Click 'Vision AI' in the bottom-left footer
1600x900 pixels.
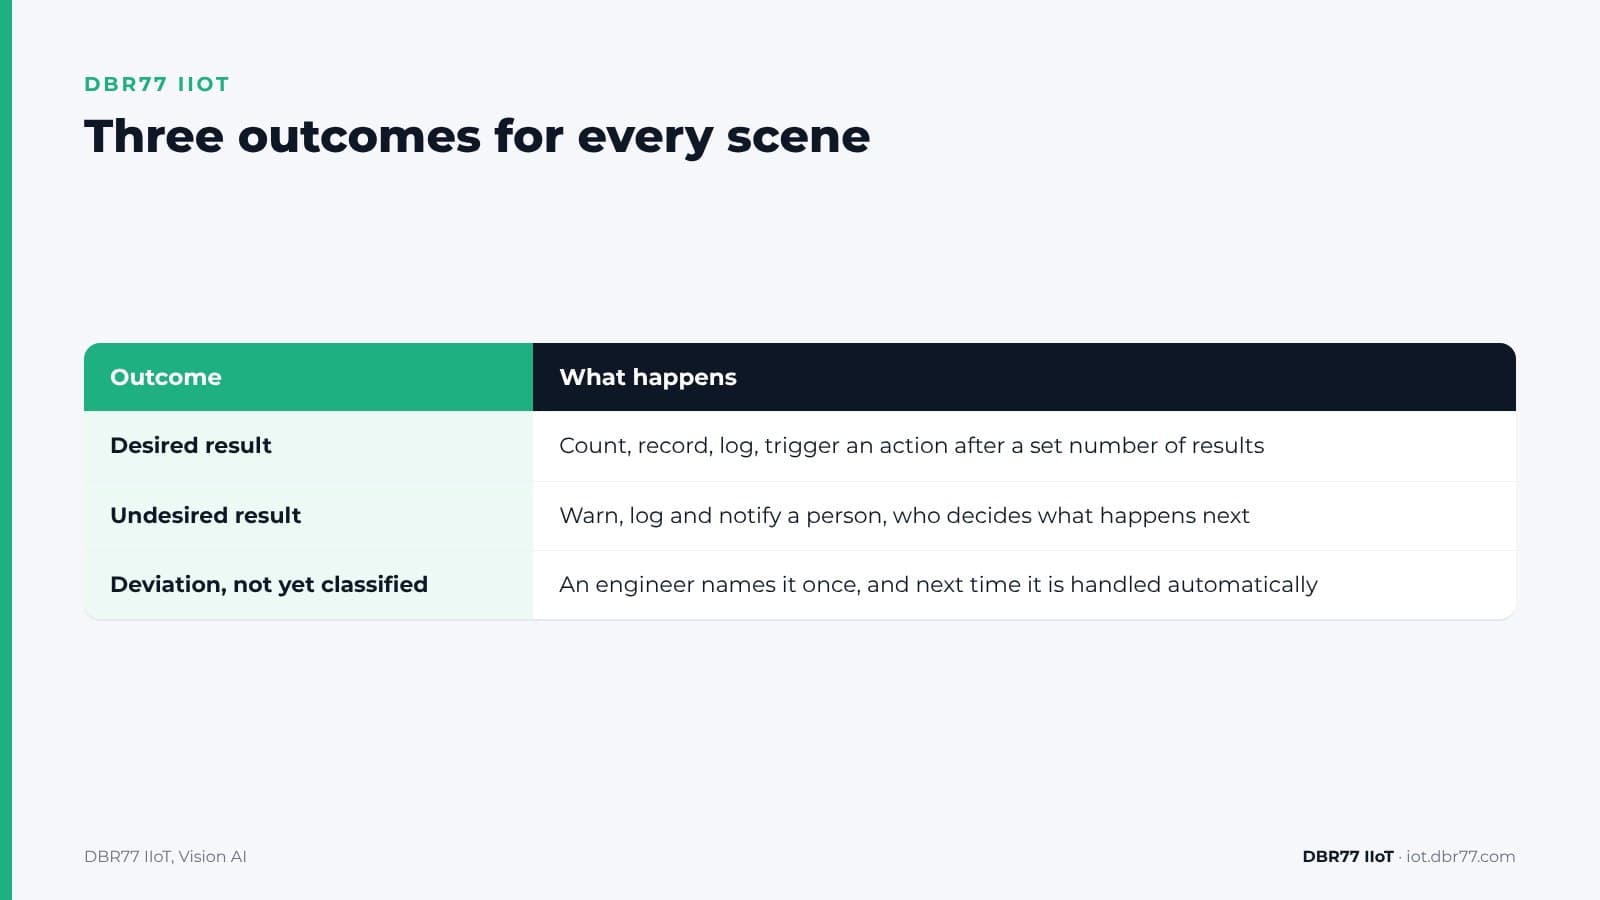(x=212, y=856)
